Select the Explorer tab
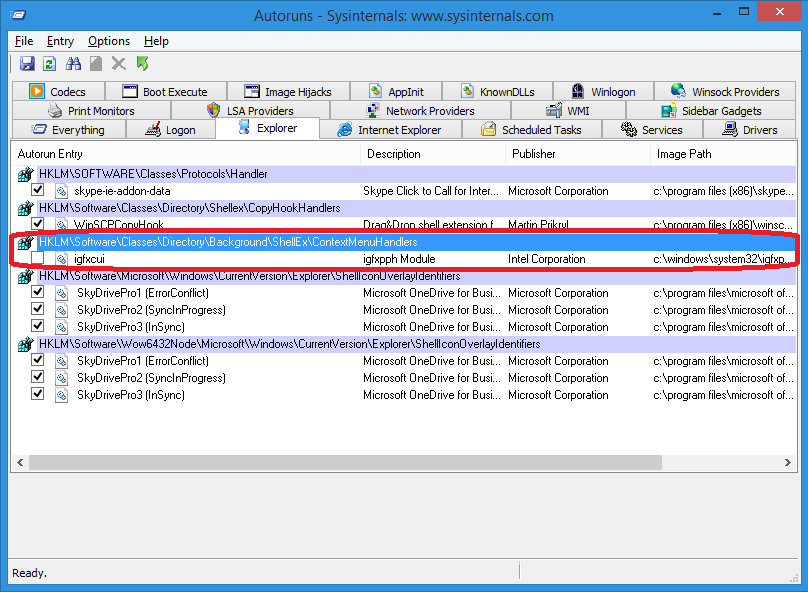The height and width of the screenshot is (592, 808). (x=267, y=128)
